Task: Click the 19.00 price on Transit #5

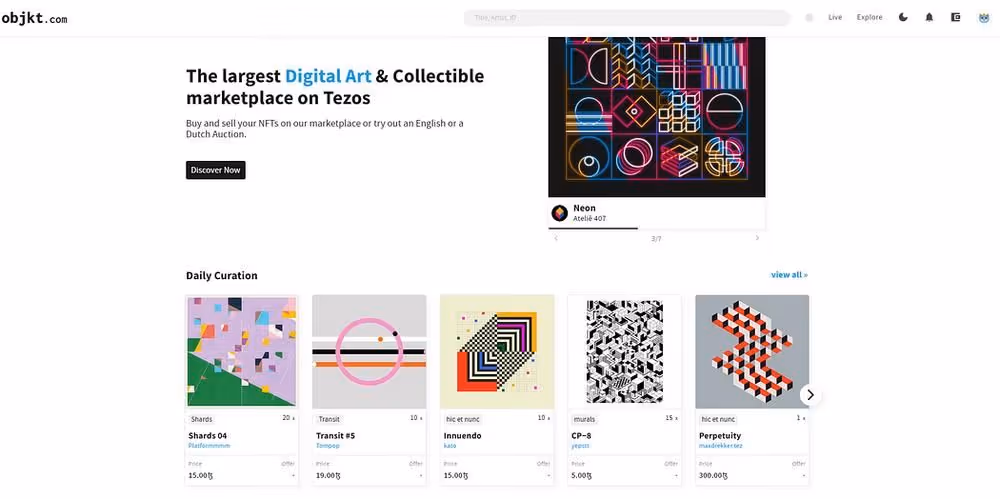Action: 328,475
